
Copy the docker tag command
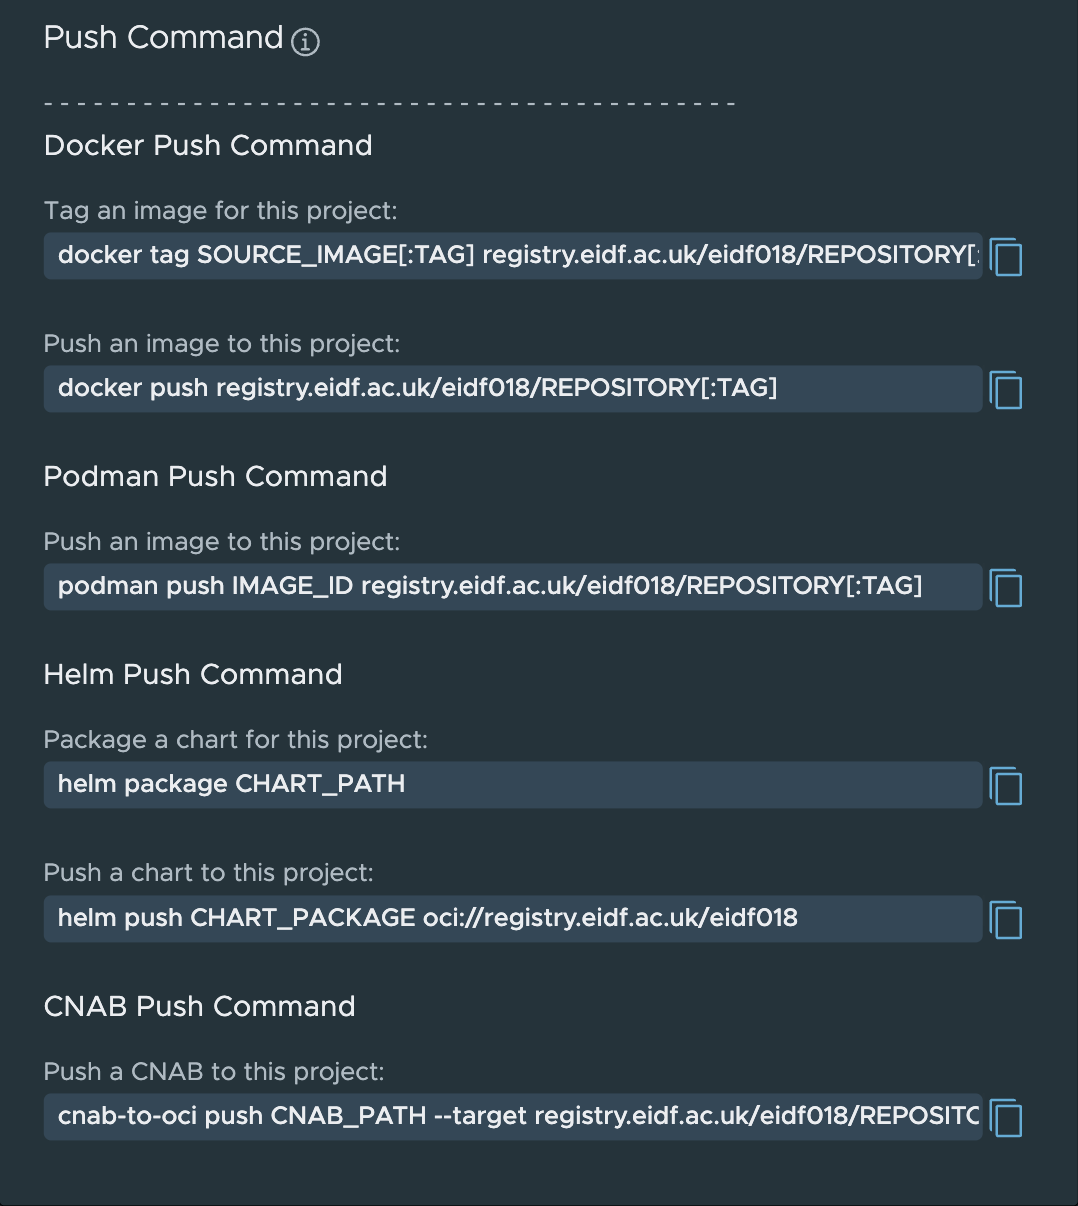(x=1006, y=257)
